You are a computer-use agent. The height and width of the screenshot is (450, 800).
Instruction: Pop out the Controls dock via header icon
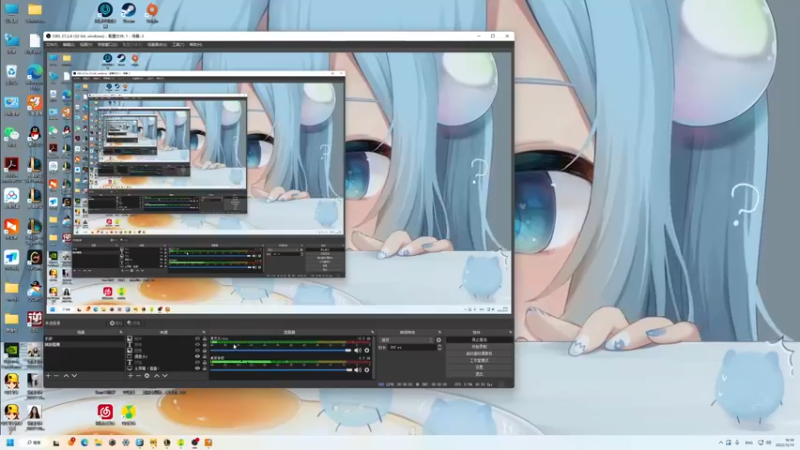pos(511,332)
